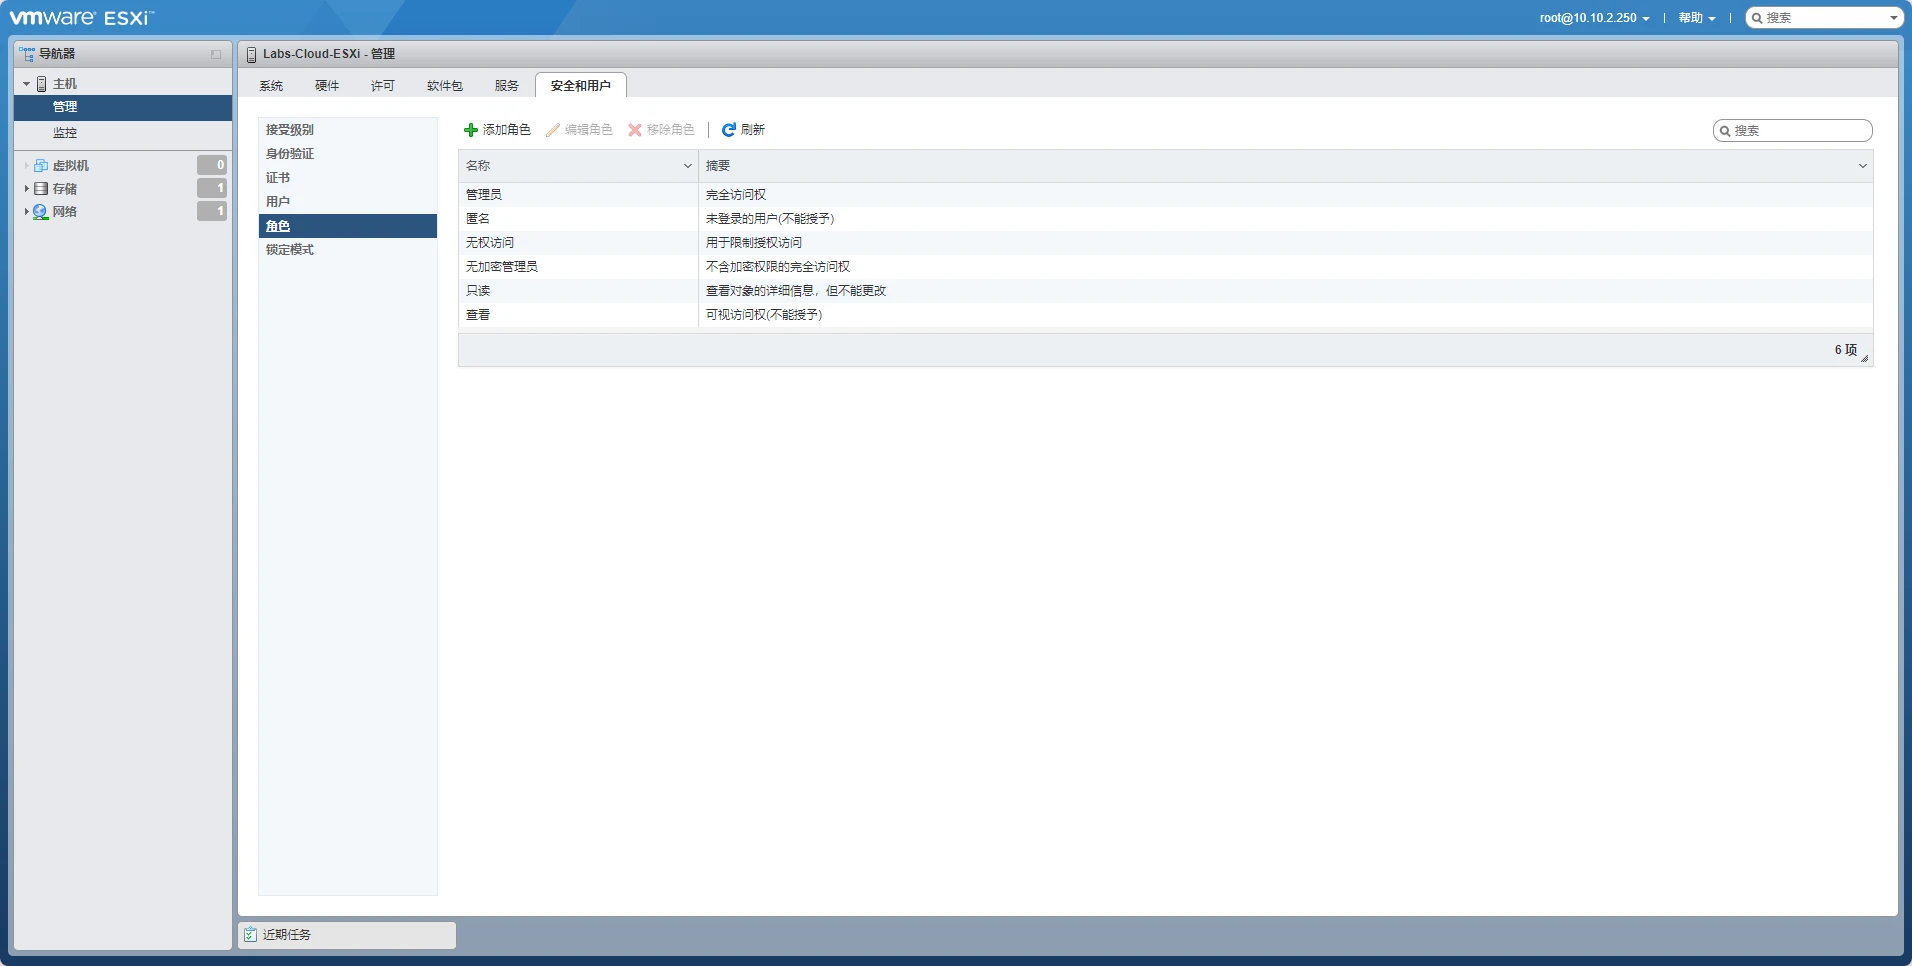The height and width of the screenshot is (966, 1912).
Task: Click the navigator panel collapse icon
Action: point(216,54)
